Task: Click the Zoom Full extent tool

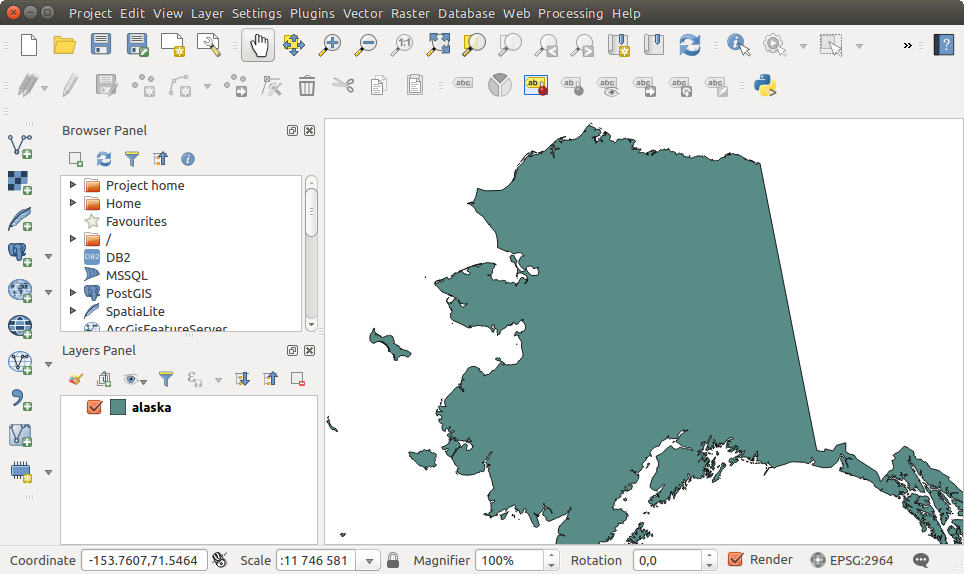Action: click(438, 45)
